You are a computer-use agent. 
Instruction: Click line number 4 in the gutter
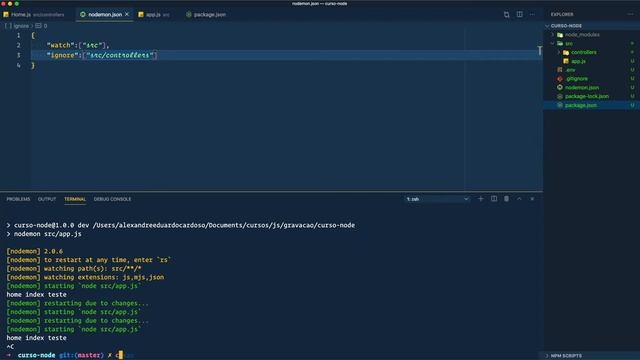pos(18,65)
